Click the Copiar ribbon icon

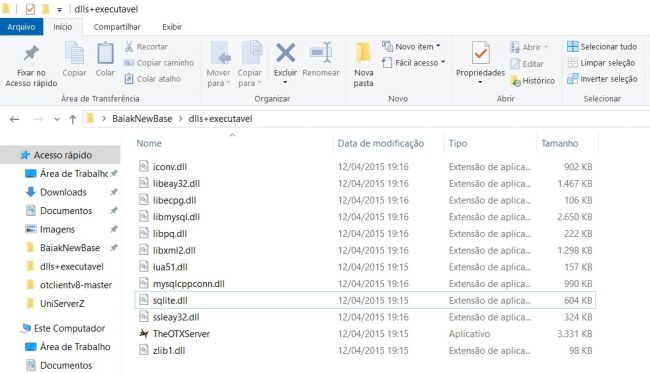click(x=74, y=54)
